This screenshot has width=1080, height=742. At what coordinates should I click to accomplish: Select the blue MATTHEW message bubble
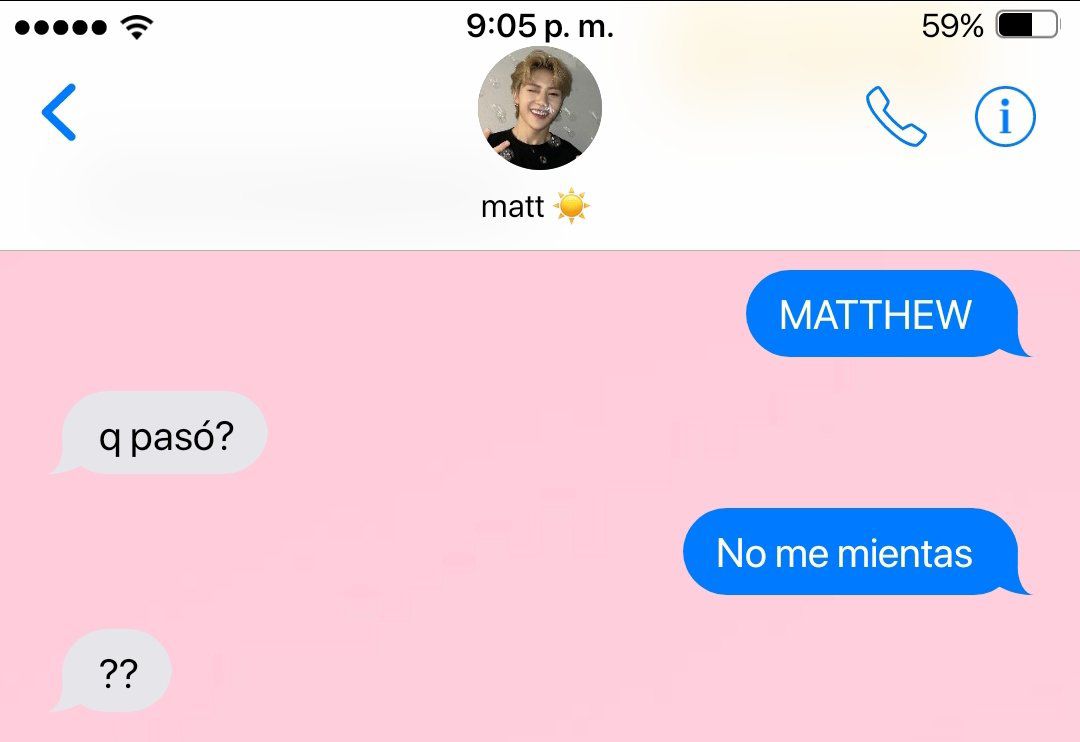pyautogui.click(x=882, y=313)
